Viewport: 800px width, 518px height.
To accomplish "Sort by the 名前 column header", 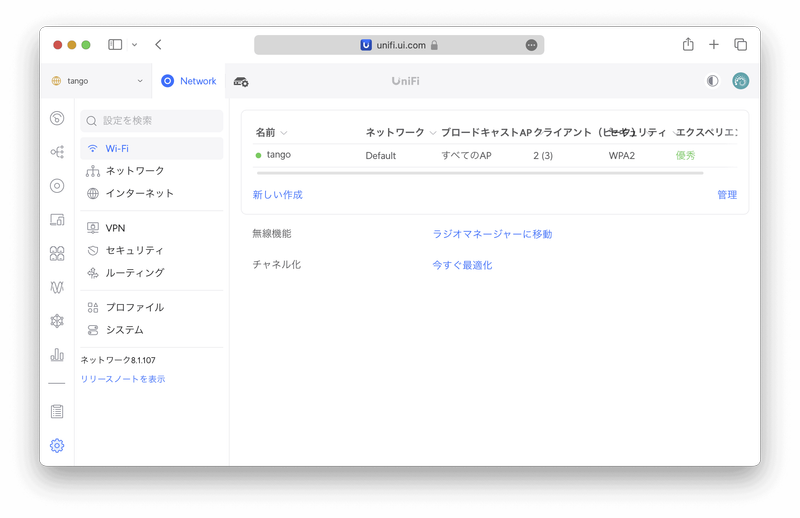I will [x=265, y=132].
